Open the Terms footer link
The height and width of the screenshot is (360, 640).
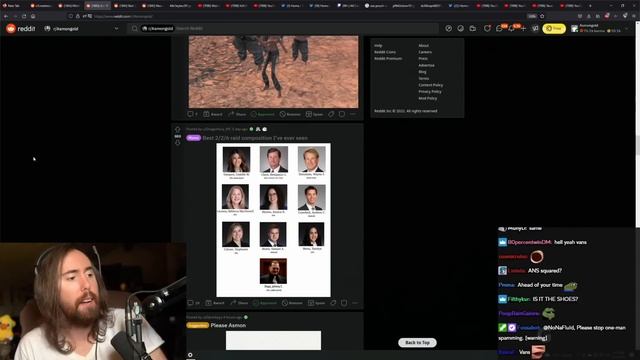(x=424, y=78)
